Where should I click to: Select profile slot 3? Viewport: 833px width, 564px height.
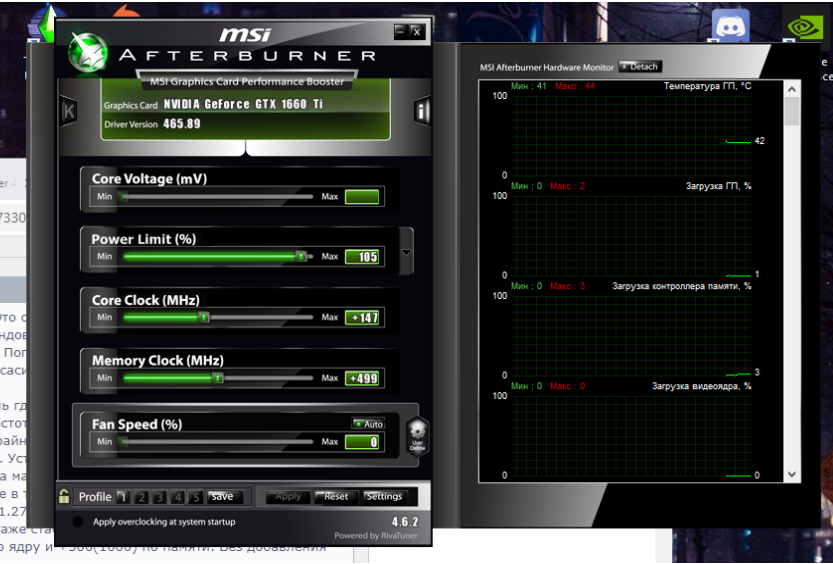(159, 497)
